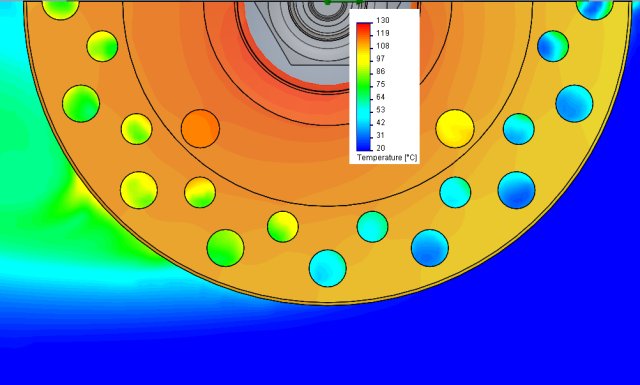Click the 75 label on the legend
640x385 pixels.
pyautogui.click(x=380, y=84)
